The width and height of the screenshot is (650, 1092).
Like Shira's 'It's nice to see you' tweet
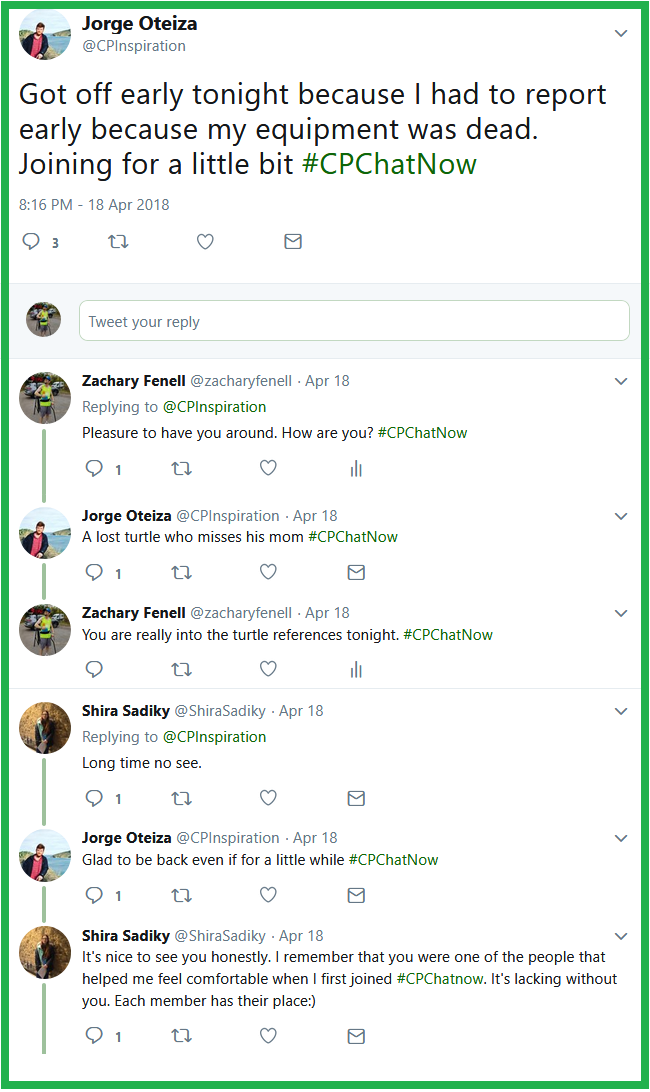268,1036
